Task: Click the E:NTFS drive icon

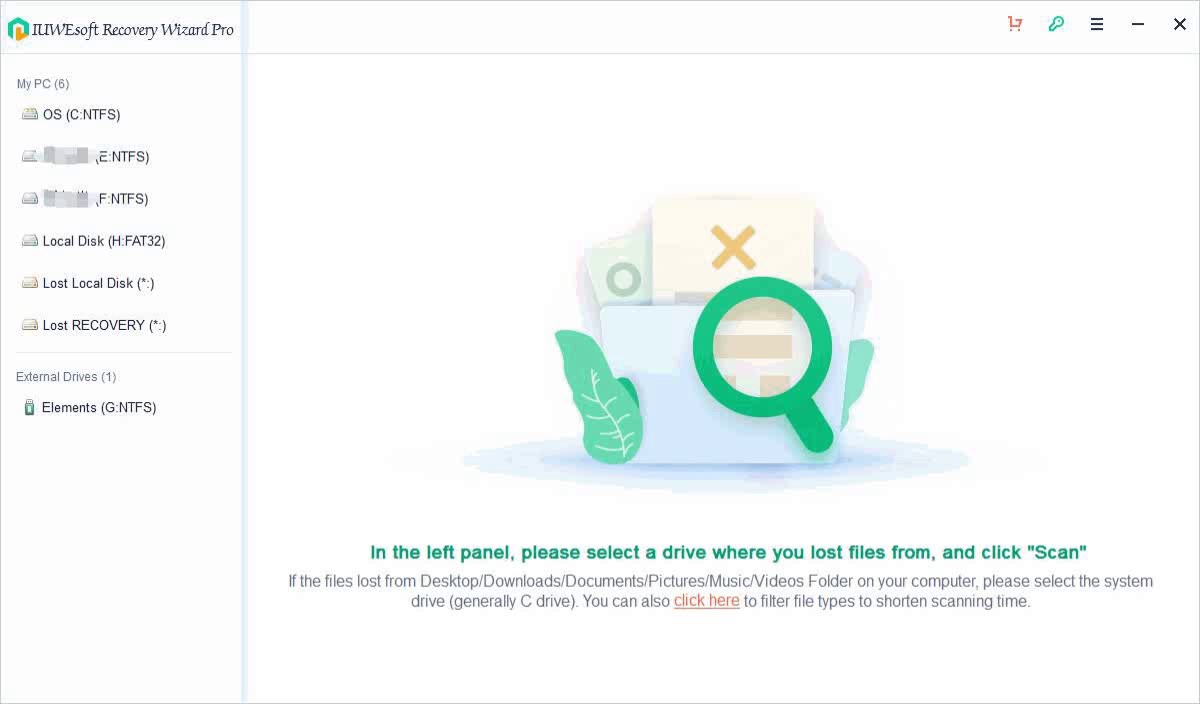Action: click(30, 156)
